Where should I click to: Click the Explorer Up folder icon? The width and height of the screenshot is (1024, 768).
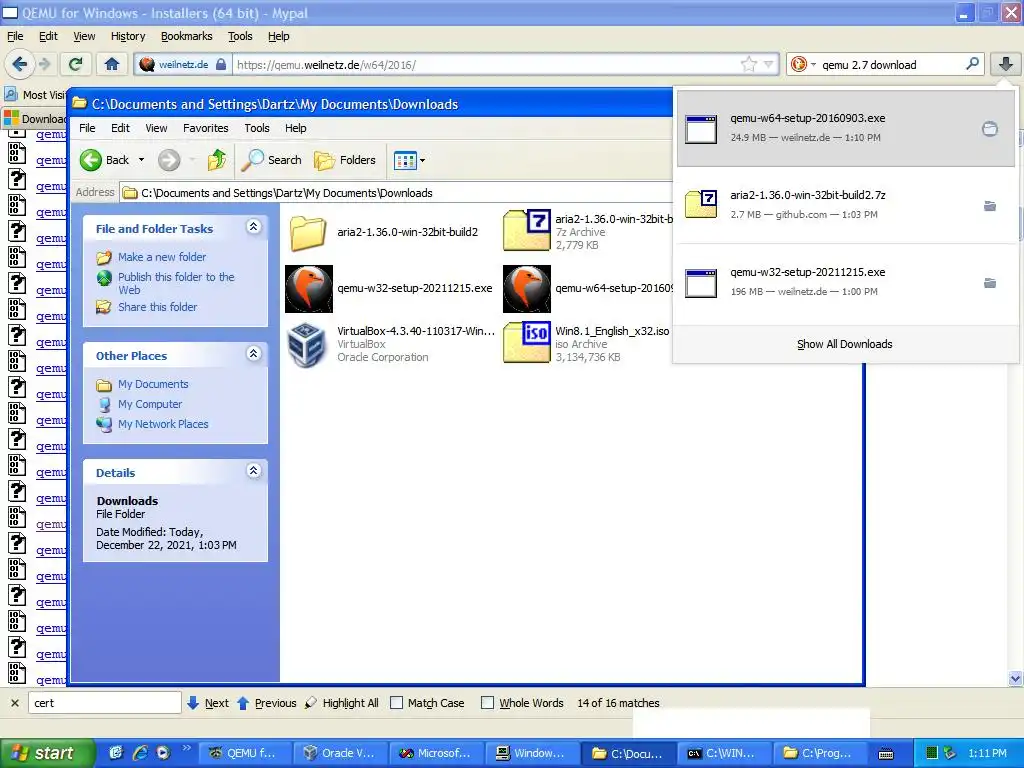217,160
